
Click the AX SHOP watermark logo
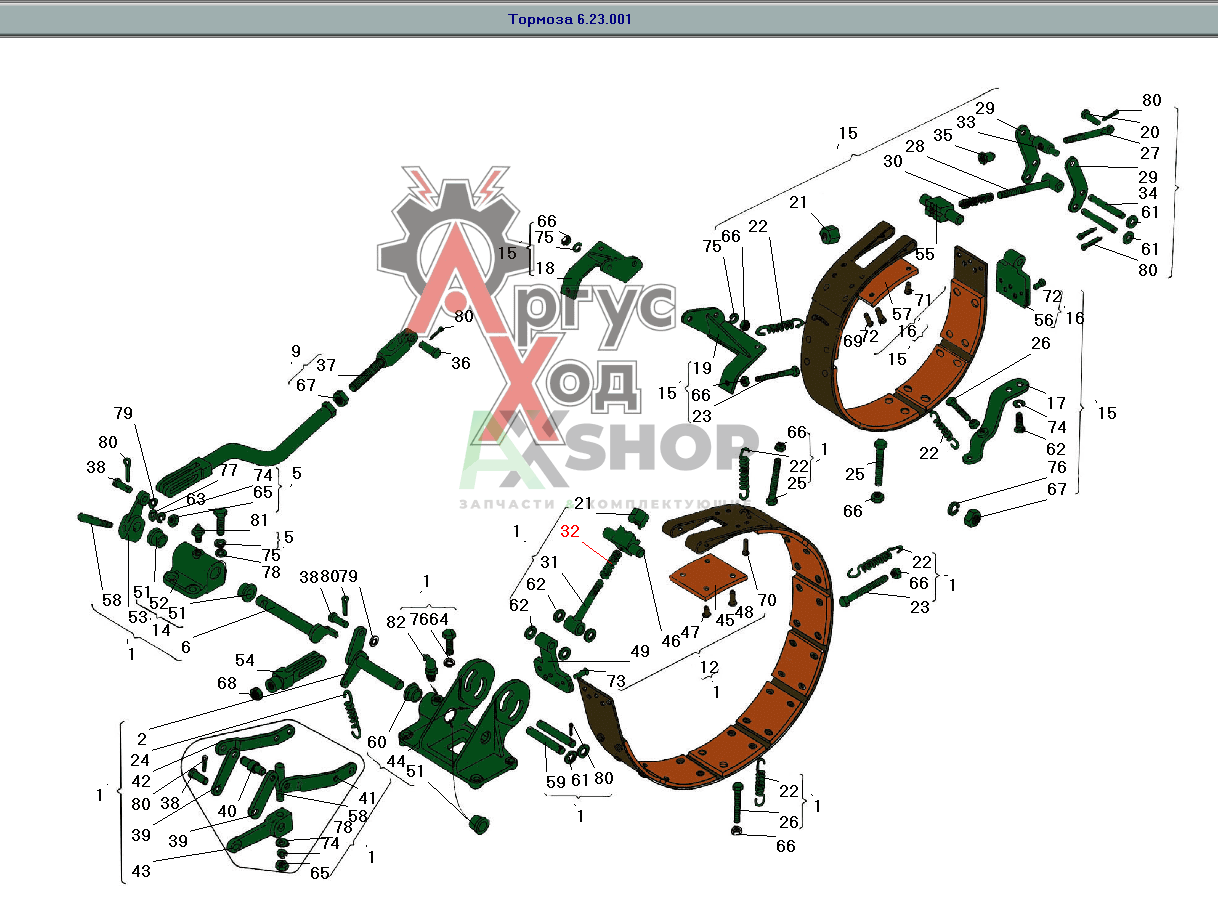610,445
